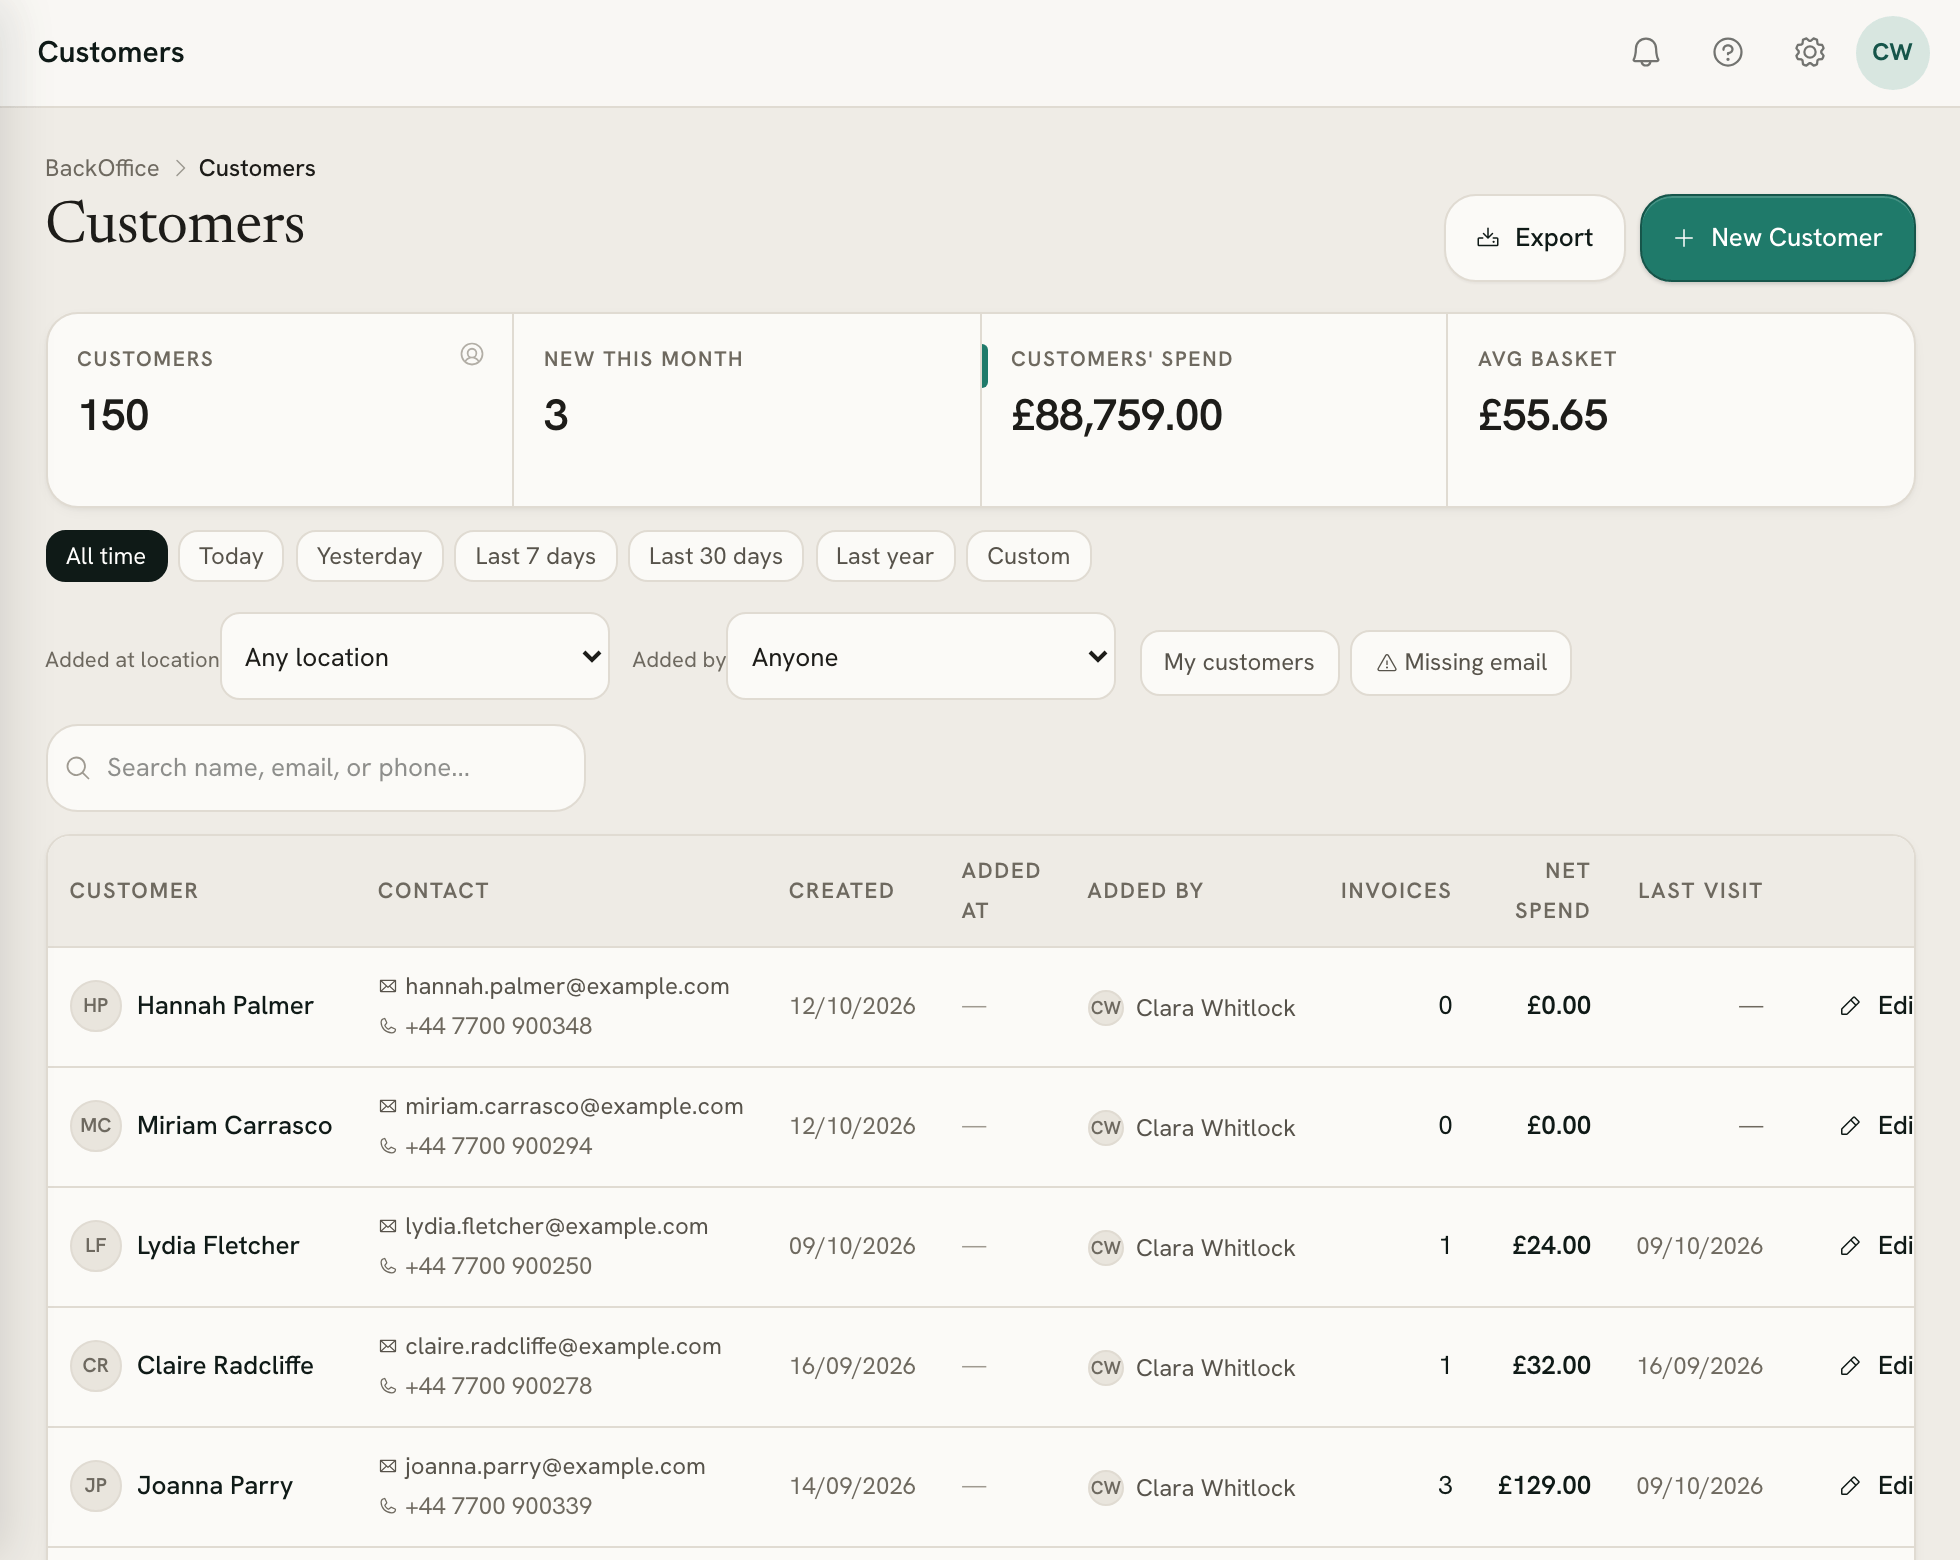Select the Custom date range
Viewport: 1960px width, 1560px height.
pos(1029,556)
